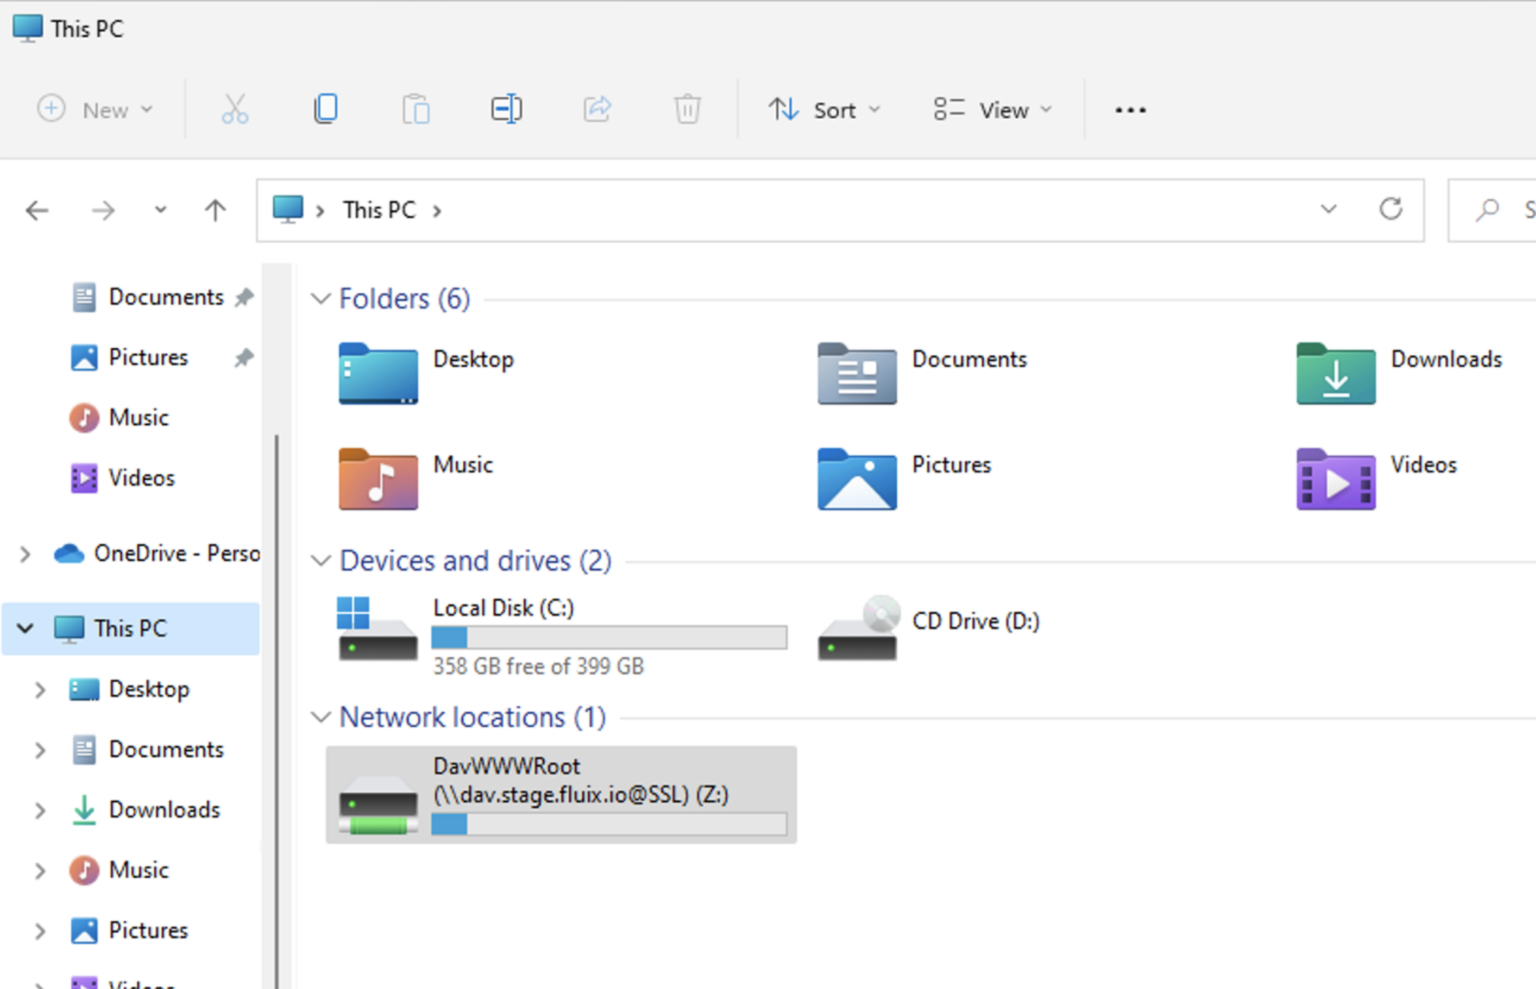Open the DavWWWRoot network drive
Image resolution: width=1536 pixels, height=989 pixels.
pos(560,795)
